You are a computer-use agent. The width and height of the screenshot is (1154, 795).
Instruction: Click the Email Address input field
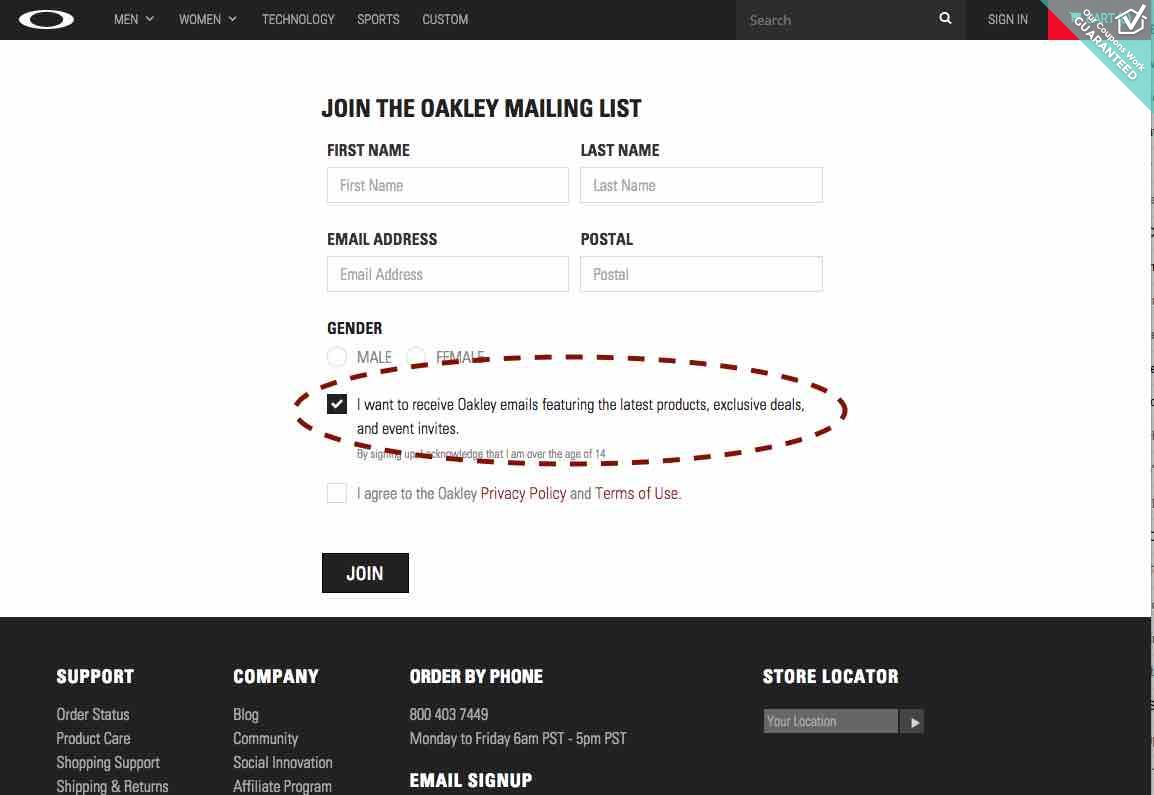[x=447, y=274]
